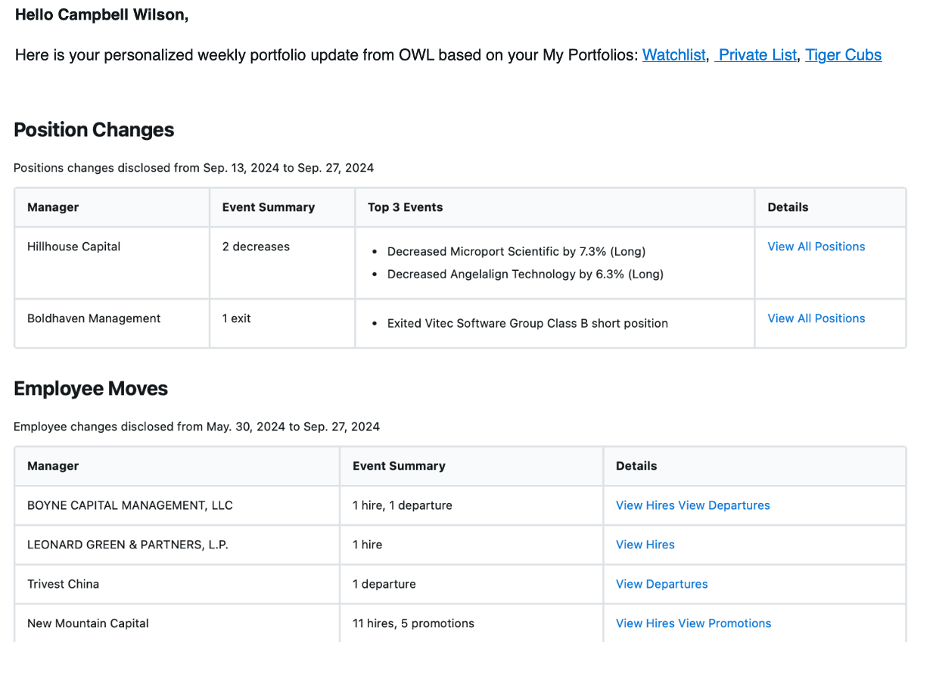
Task: Click employee changes disclosed date range text
Action: (x=196, y=427)
